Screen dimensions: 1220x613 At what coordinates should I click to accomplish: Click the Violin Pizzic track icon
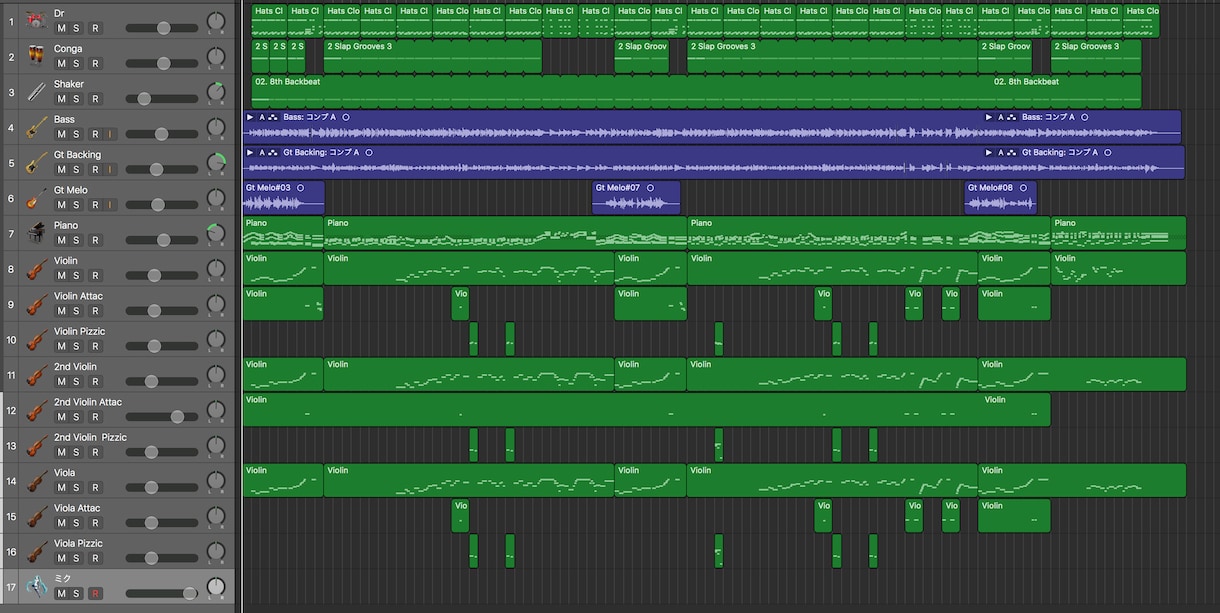37,339
